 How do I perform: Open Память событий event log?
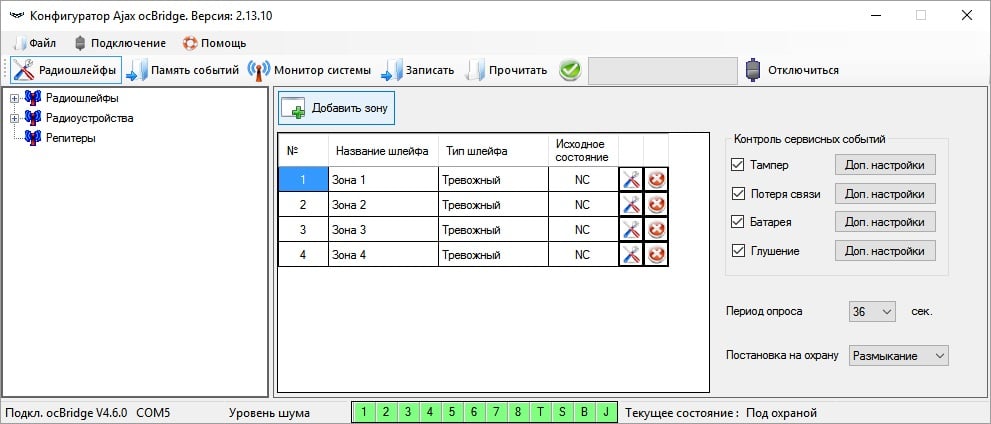pyautogui.click(x=183, y=70)
